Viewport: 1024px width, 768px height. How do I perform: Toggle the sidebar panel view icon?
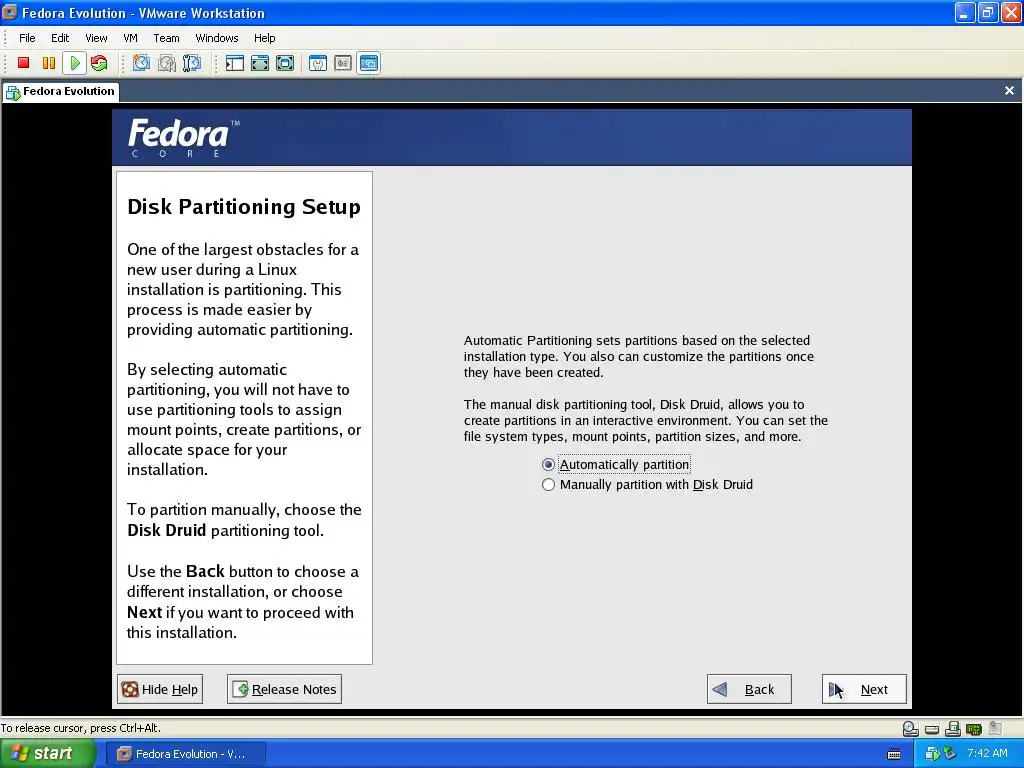[234, 63]
